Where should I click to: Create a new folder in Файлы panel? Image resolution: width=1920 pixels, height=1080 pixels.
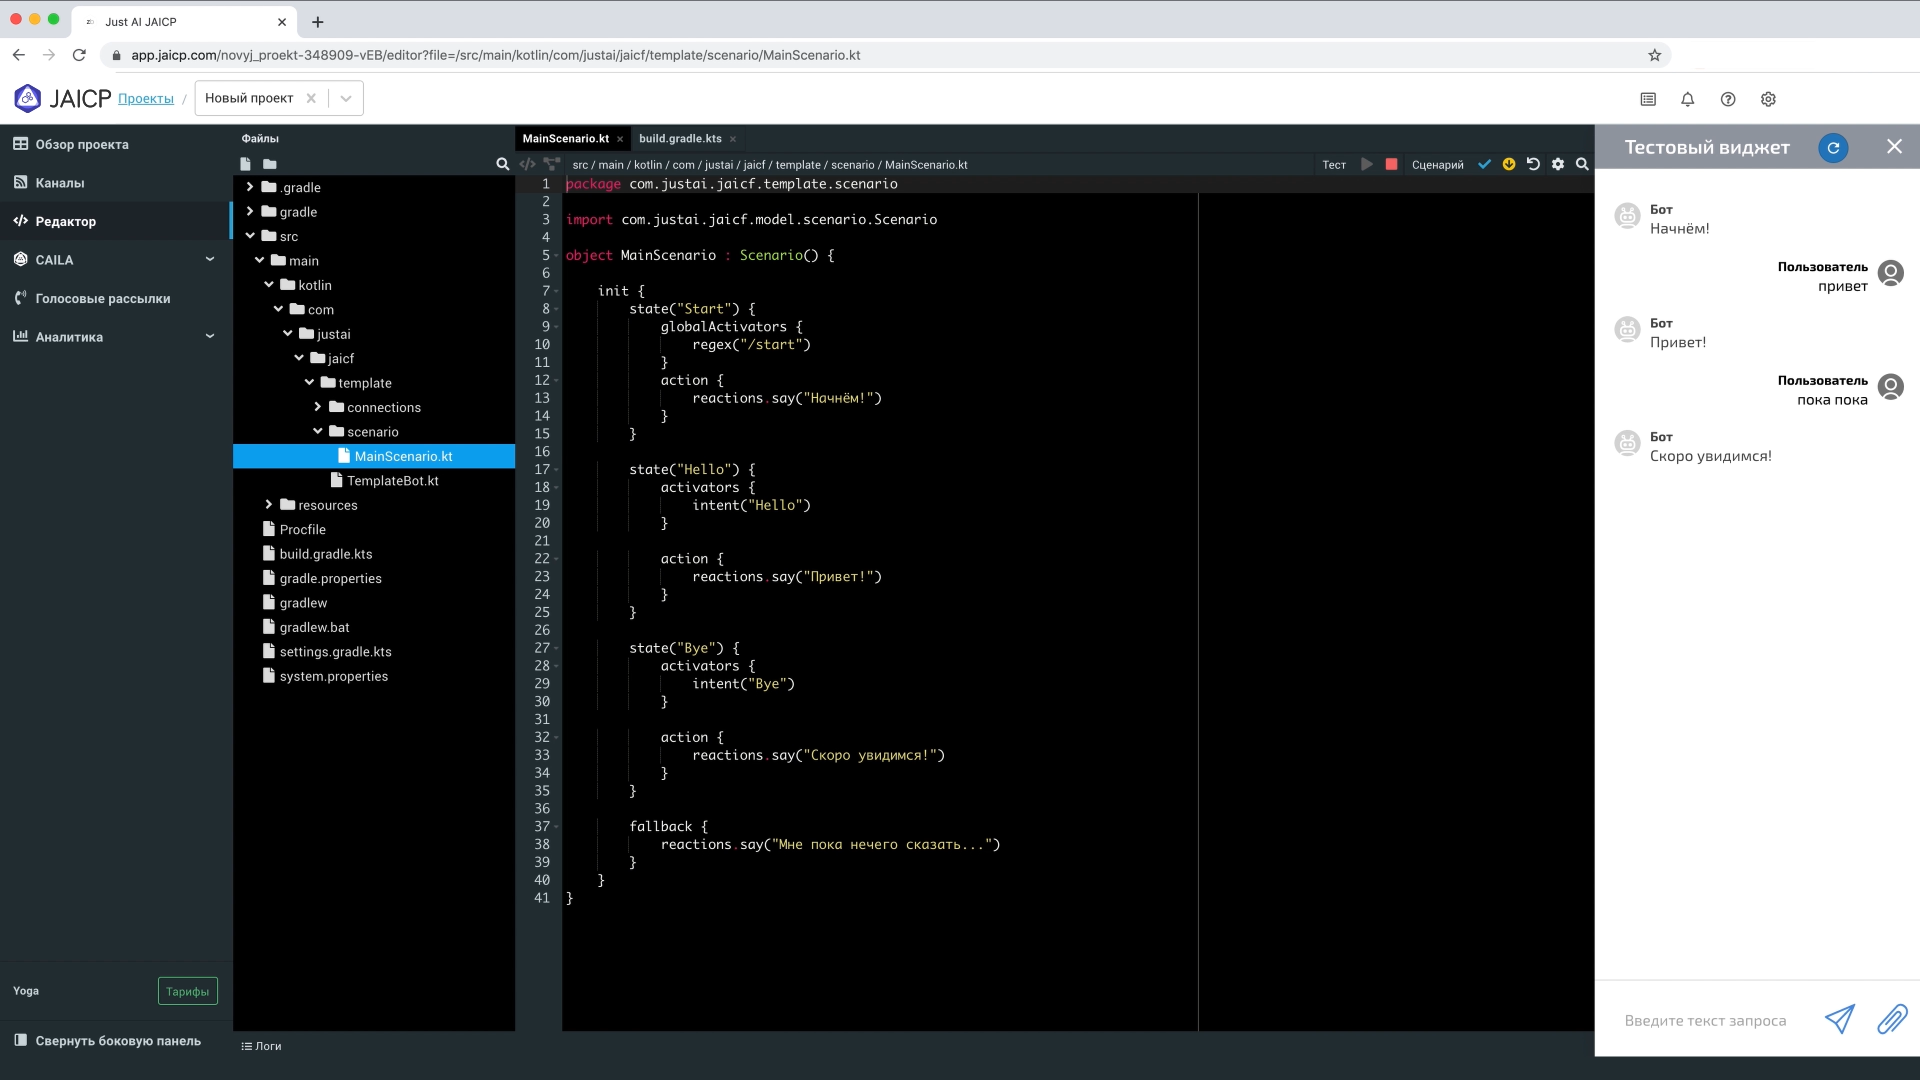(270, 164)
